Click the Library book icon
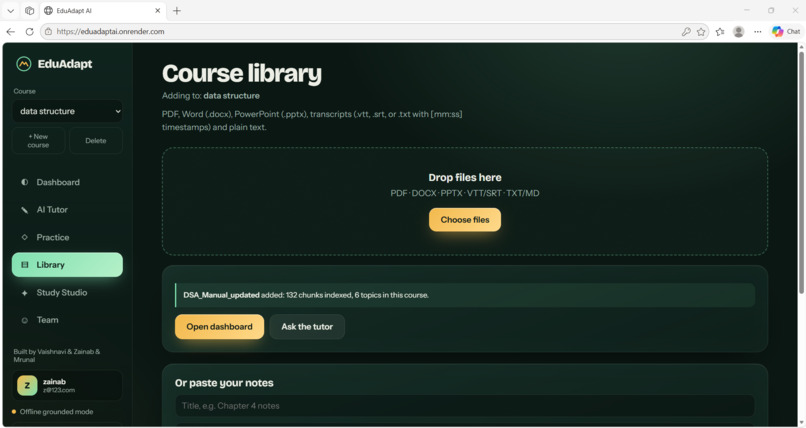 [x=24, y=265]
